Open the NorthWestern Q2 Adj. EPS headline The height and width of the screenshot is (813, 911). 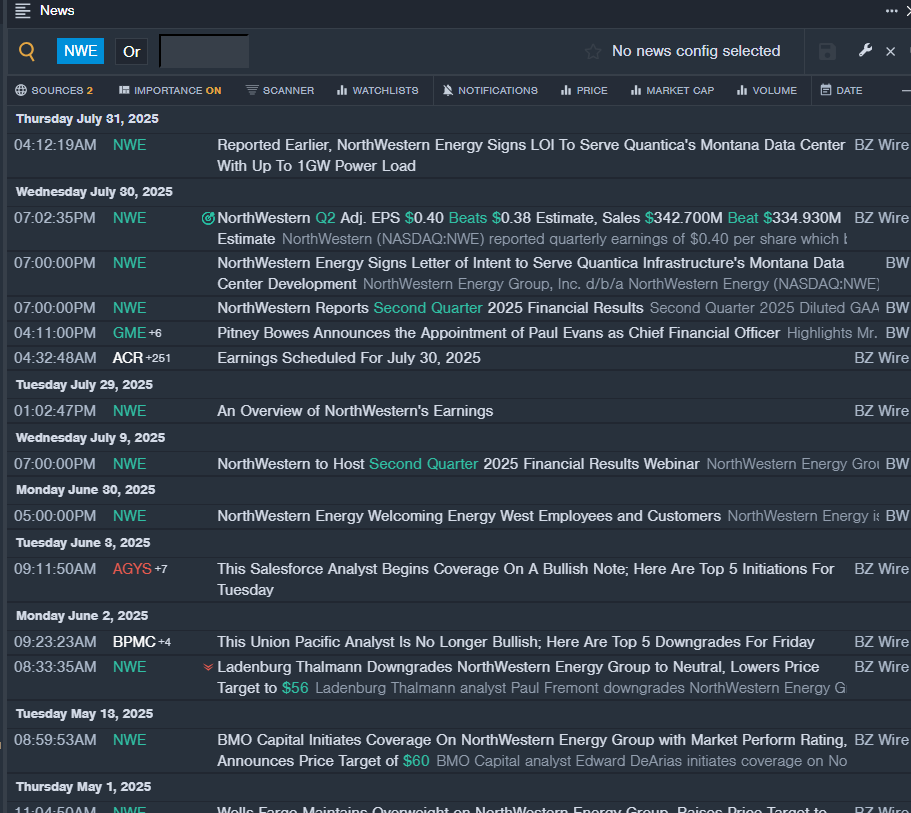click(529, 228)
